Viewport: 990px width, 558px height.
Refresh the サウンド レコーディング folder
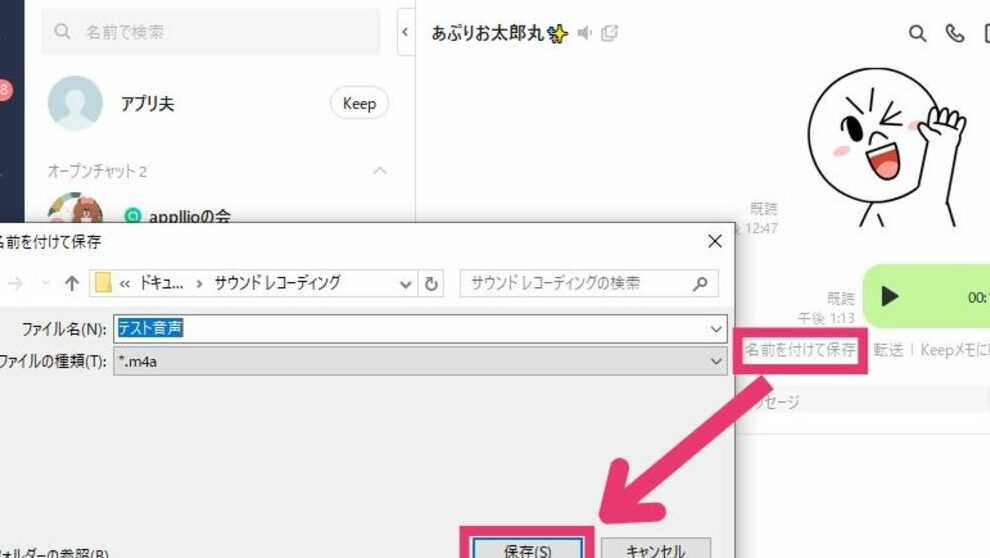[431, 283]
